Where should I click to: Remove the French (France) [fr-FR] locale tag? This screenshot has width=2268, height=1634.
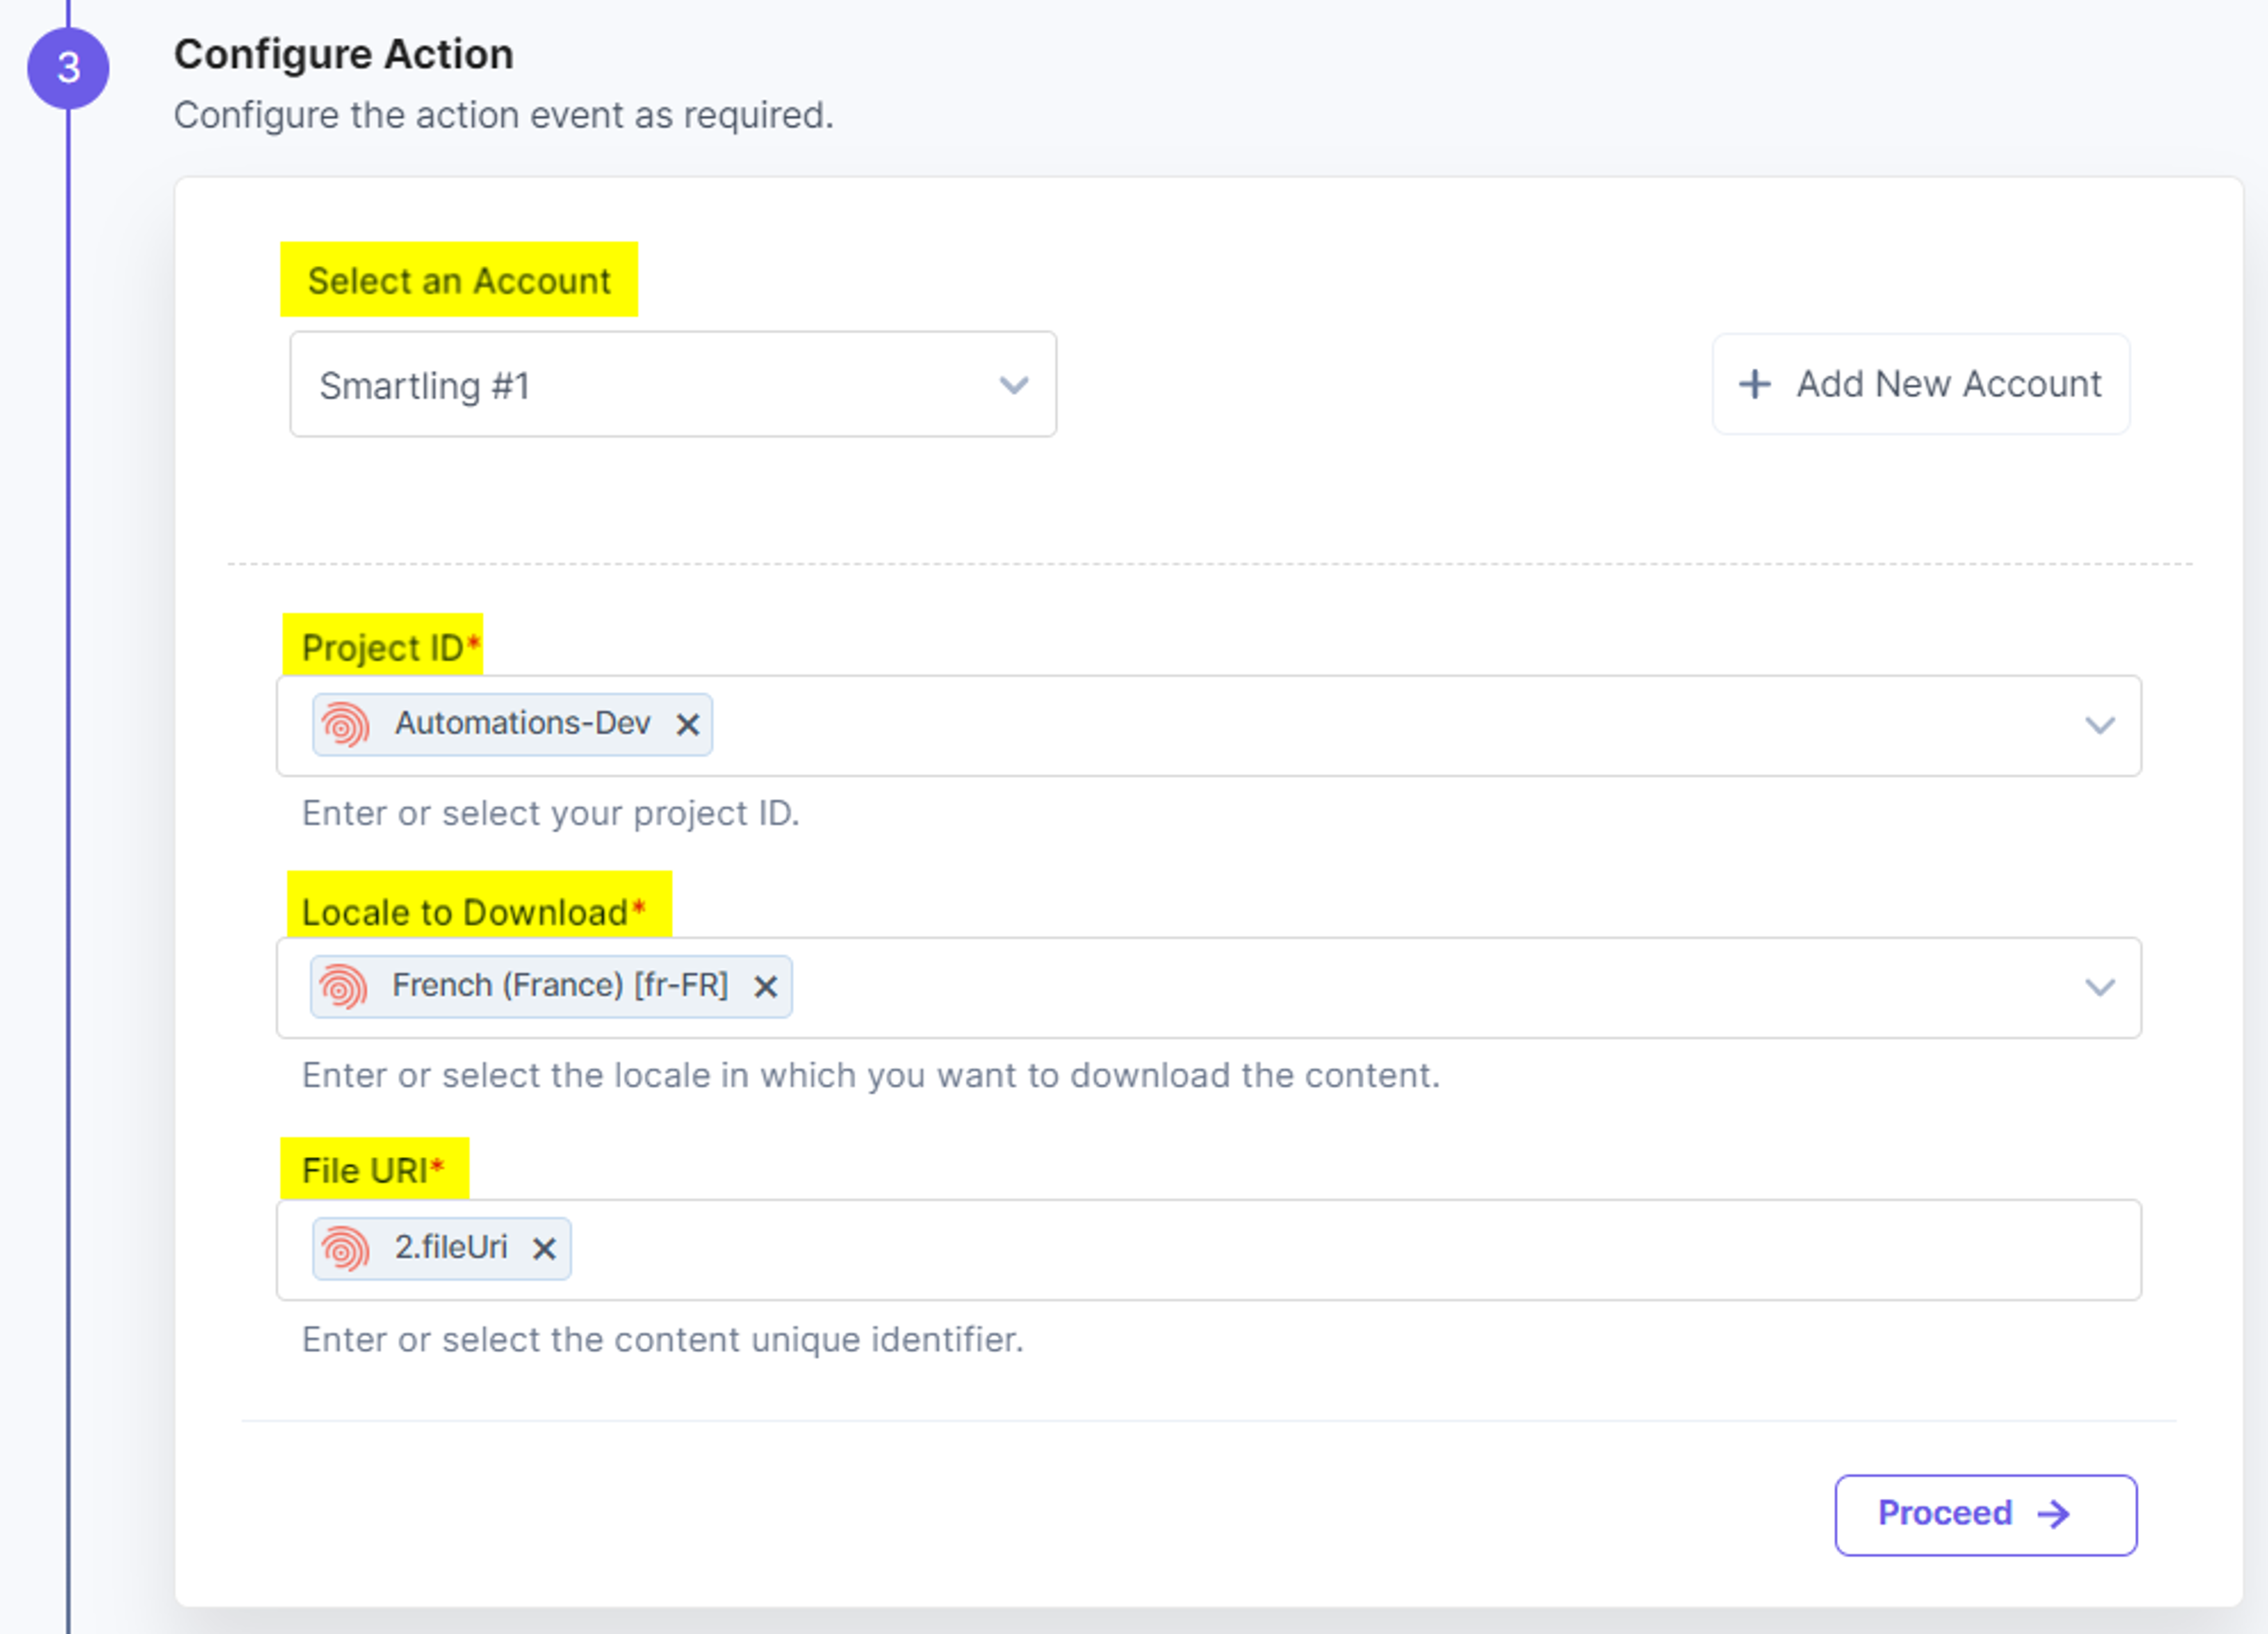point(765,987)
